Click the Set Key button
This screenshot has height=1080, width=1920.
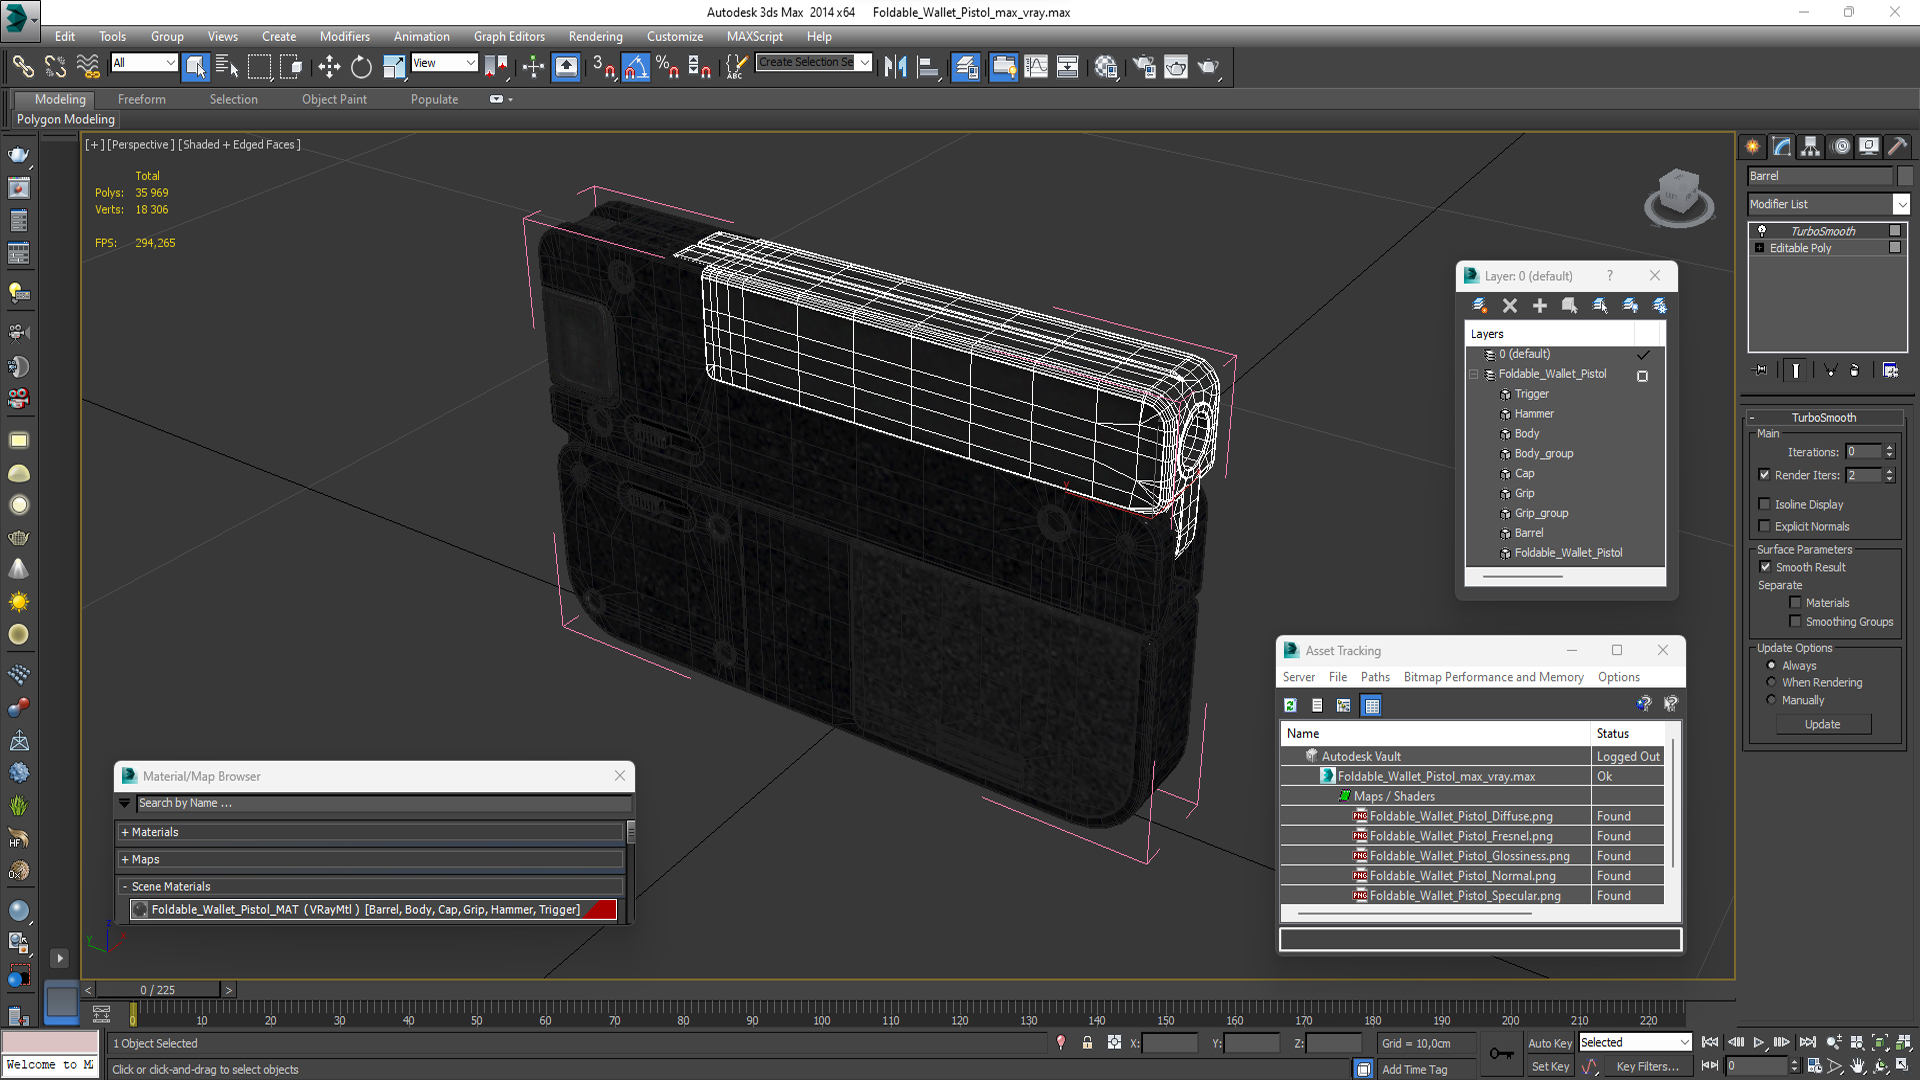pyautogui.click(x=1550, y=1066)
